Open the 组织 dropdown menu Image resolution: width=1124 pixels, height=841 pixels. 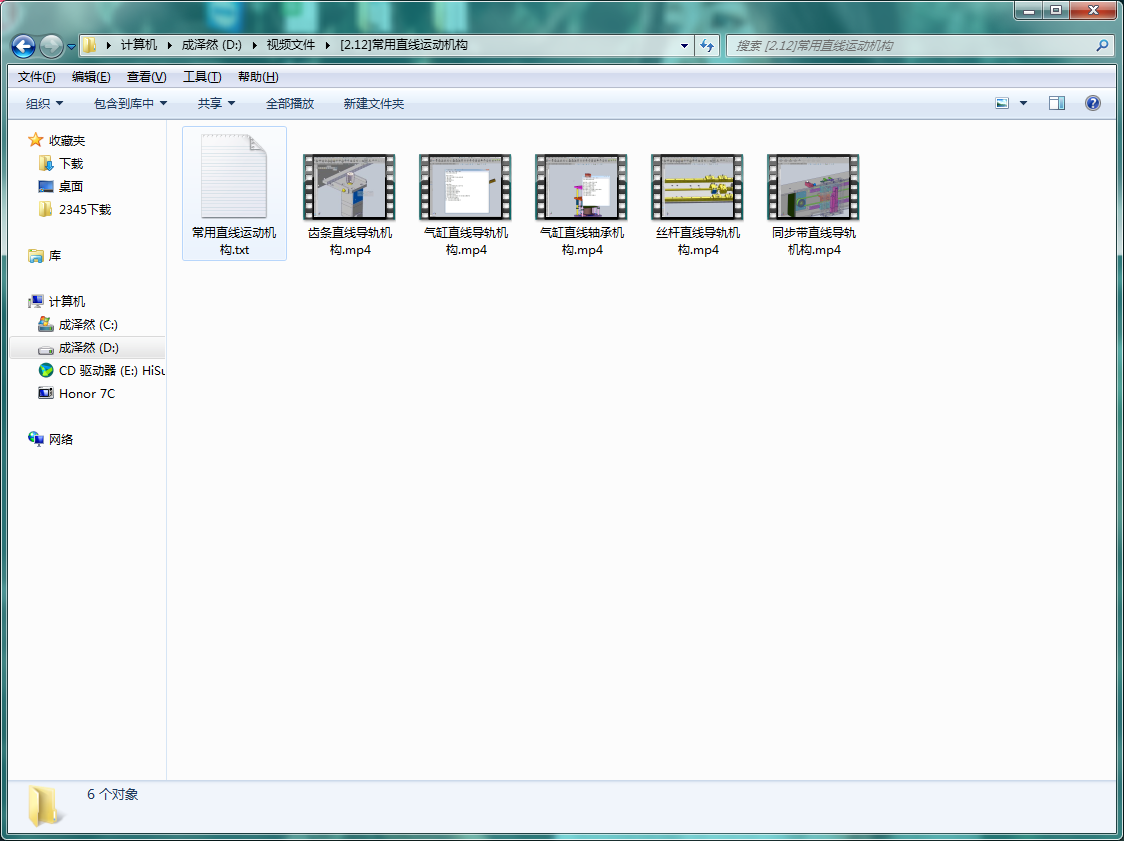tap(44, 103)
